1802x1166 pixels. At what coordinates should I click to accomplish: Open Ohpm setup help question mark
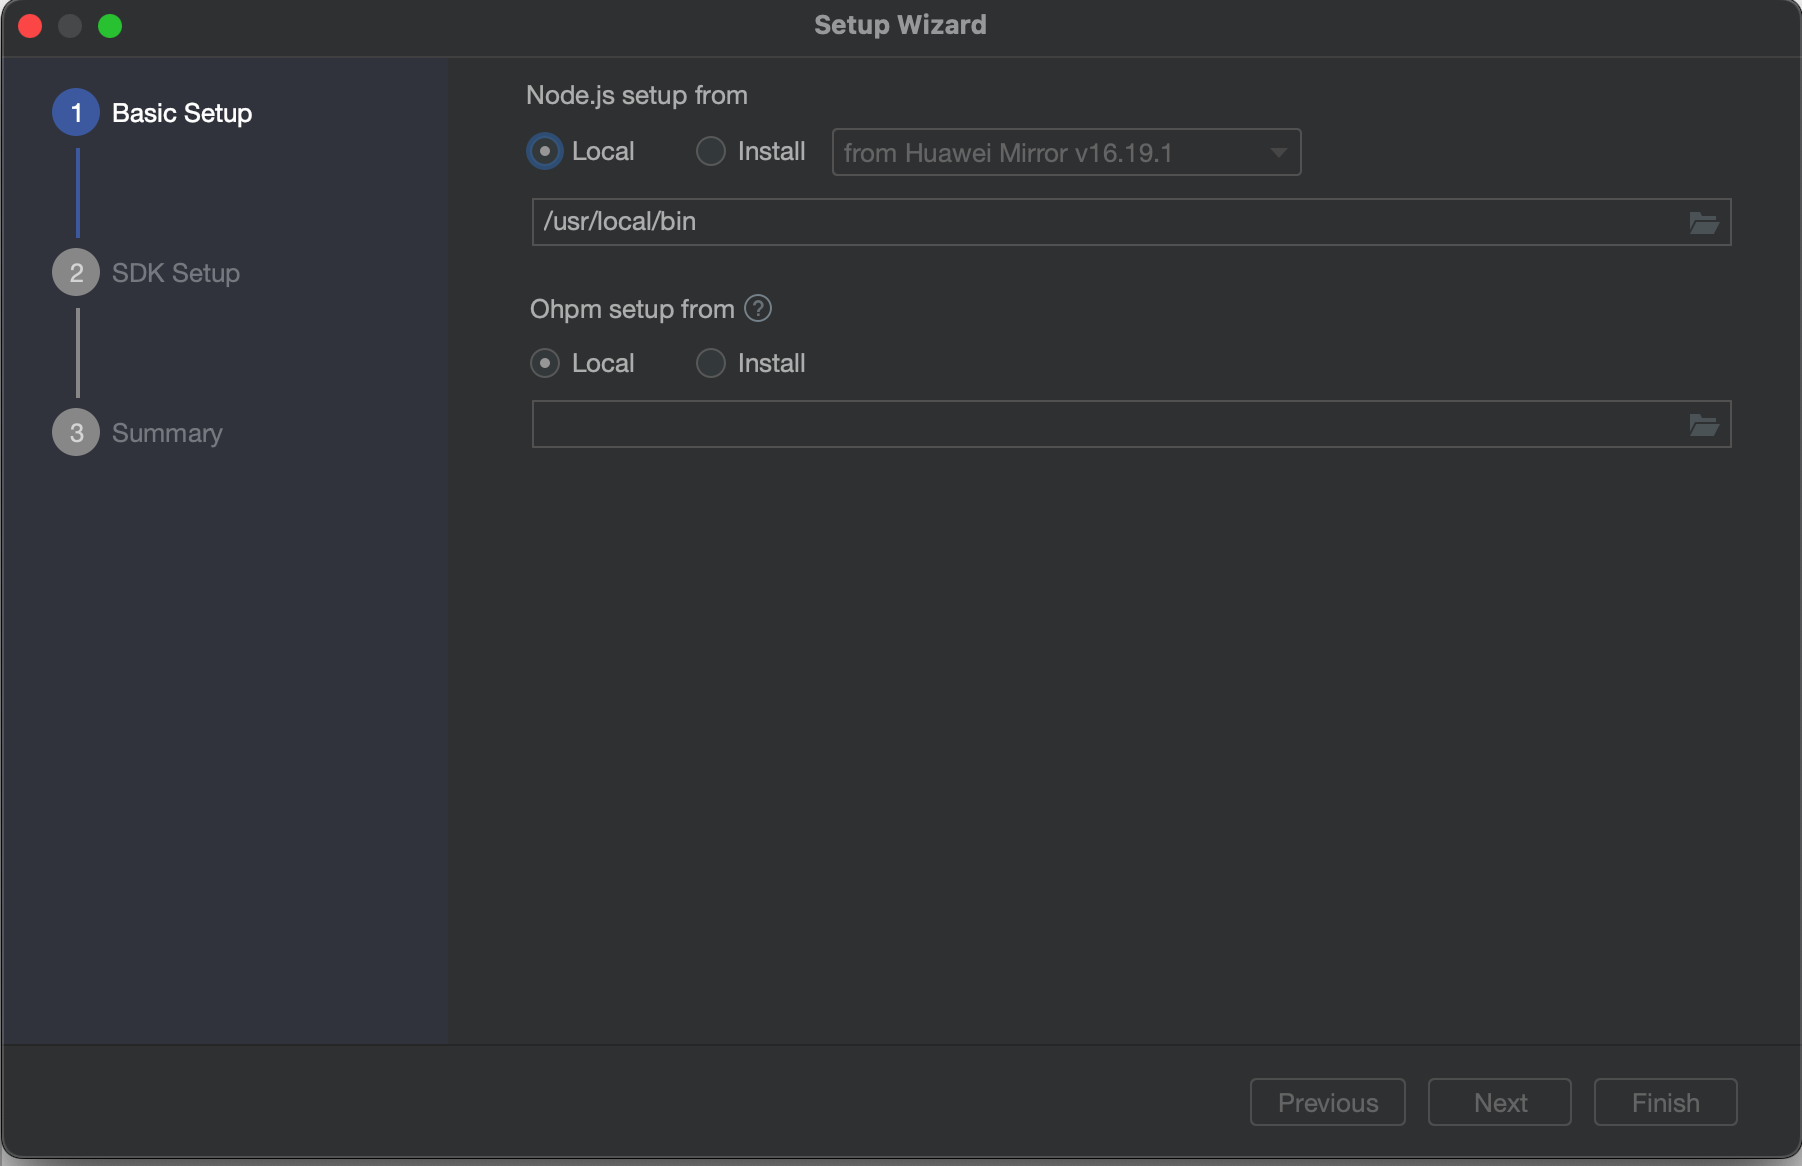(x=758, y=309)
